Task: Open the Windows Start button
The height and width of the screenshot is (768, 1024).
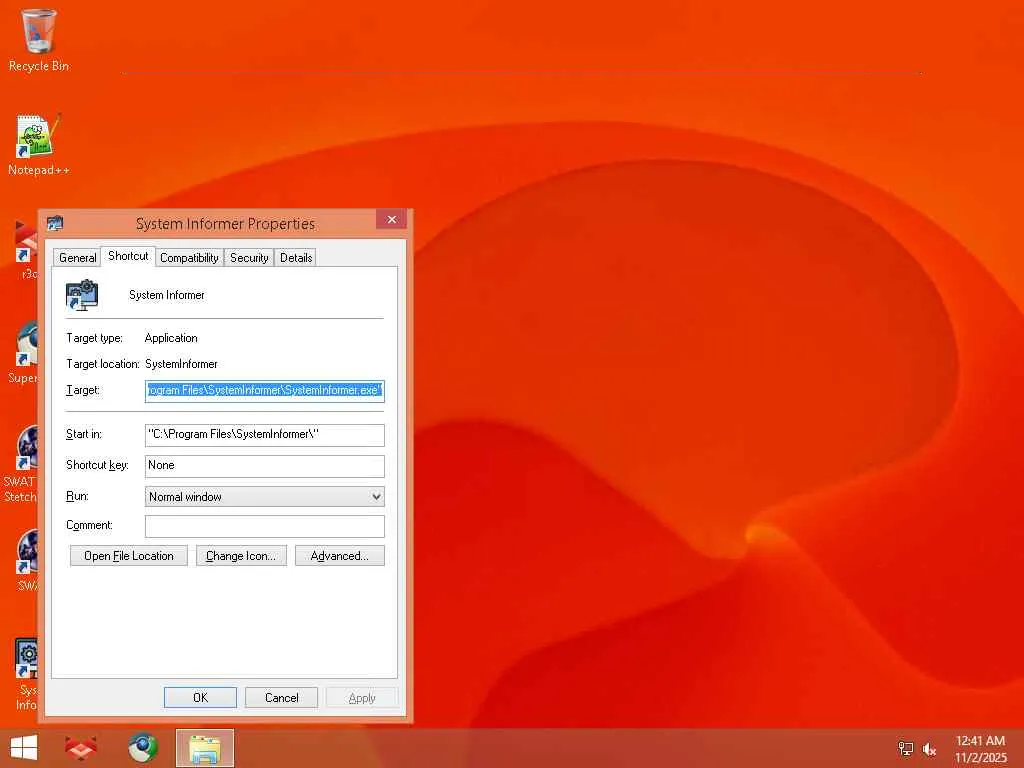Action: point(24,748)
